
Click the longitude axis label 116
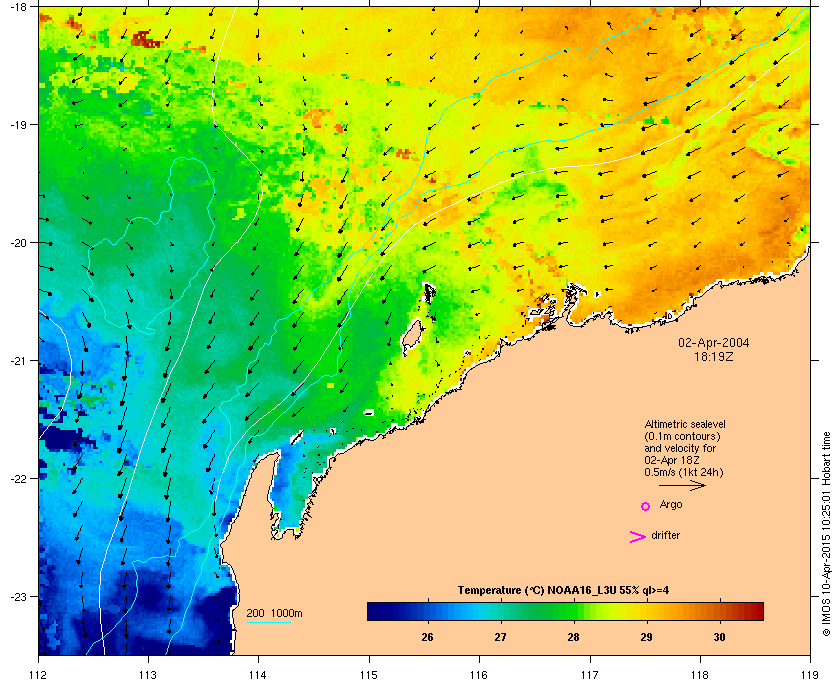point(479,675)
